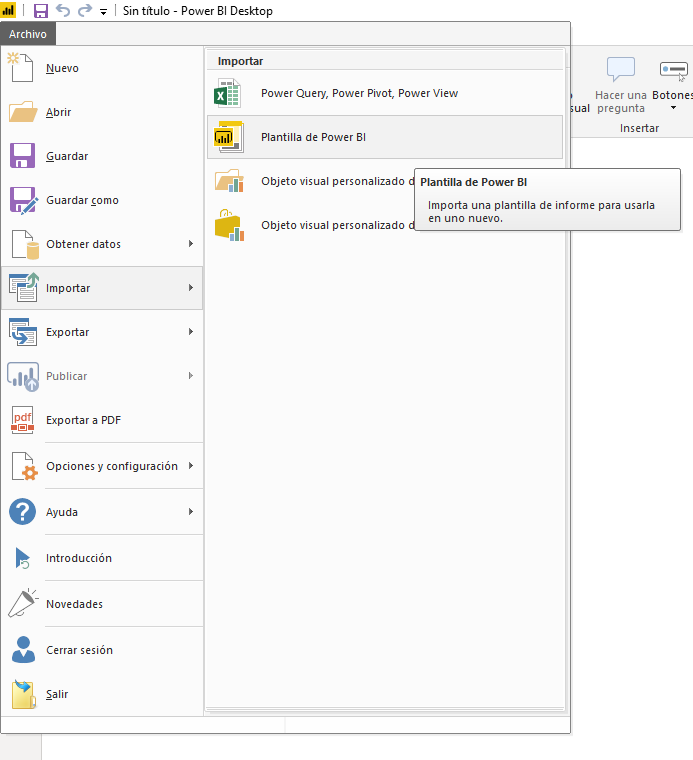Click the second Objeto visual personalizado entry
Image resolution: width=693 pixels, height=760 pixels.
click(338, 225)
